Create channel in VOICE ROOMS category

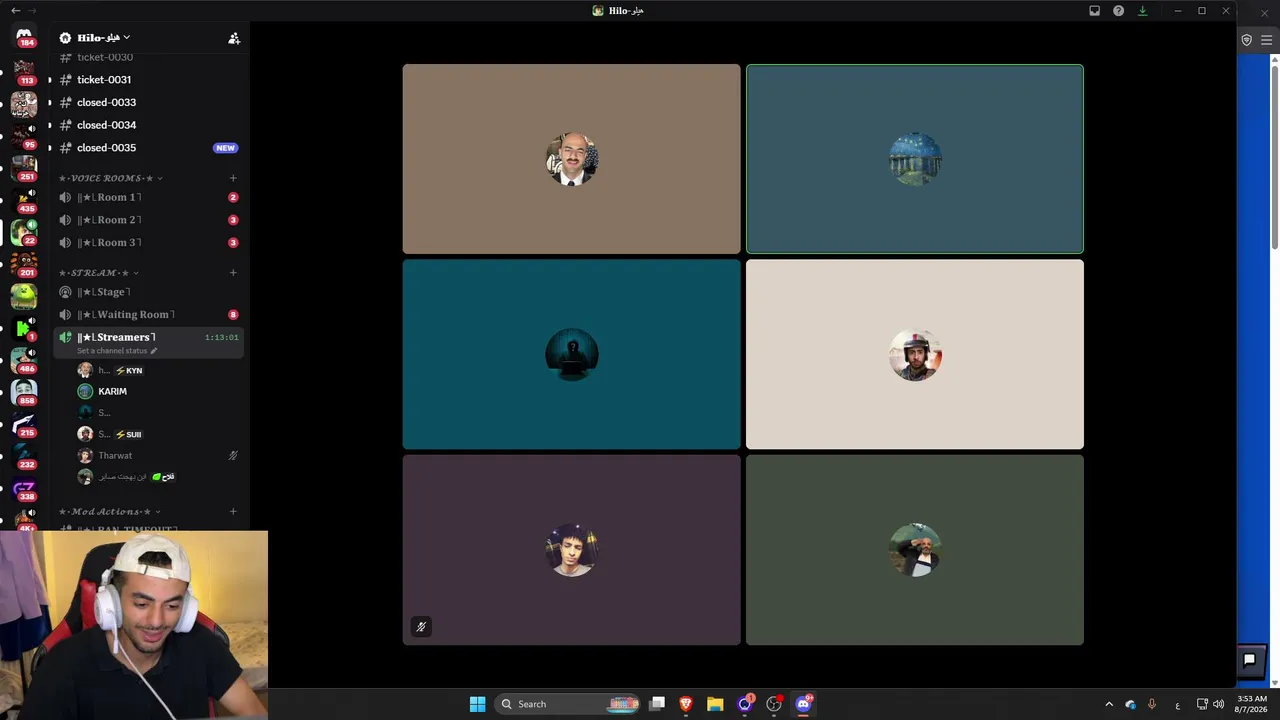tap(233, 178)
